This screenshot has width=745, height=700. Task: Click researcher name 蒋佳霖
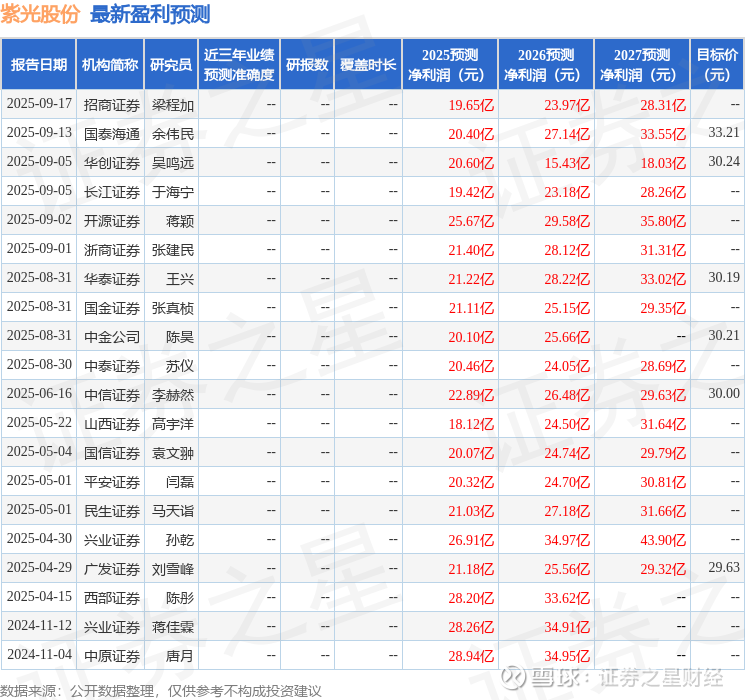point(173,627)
